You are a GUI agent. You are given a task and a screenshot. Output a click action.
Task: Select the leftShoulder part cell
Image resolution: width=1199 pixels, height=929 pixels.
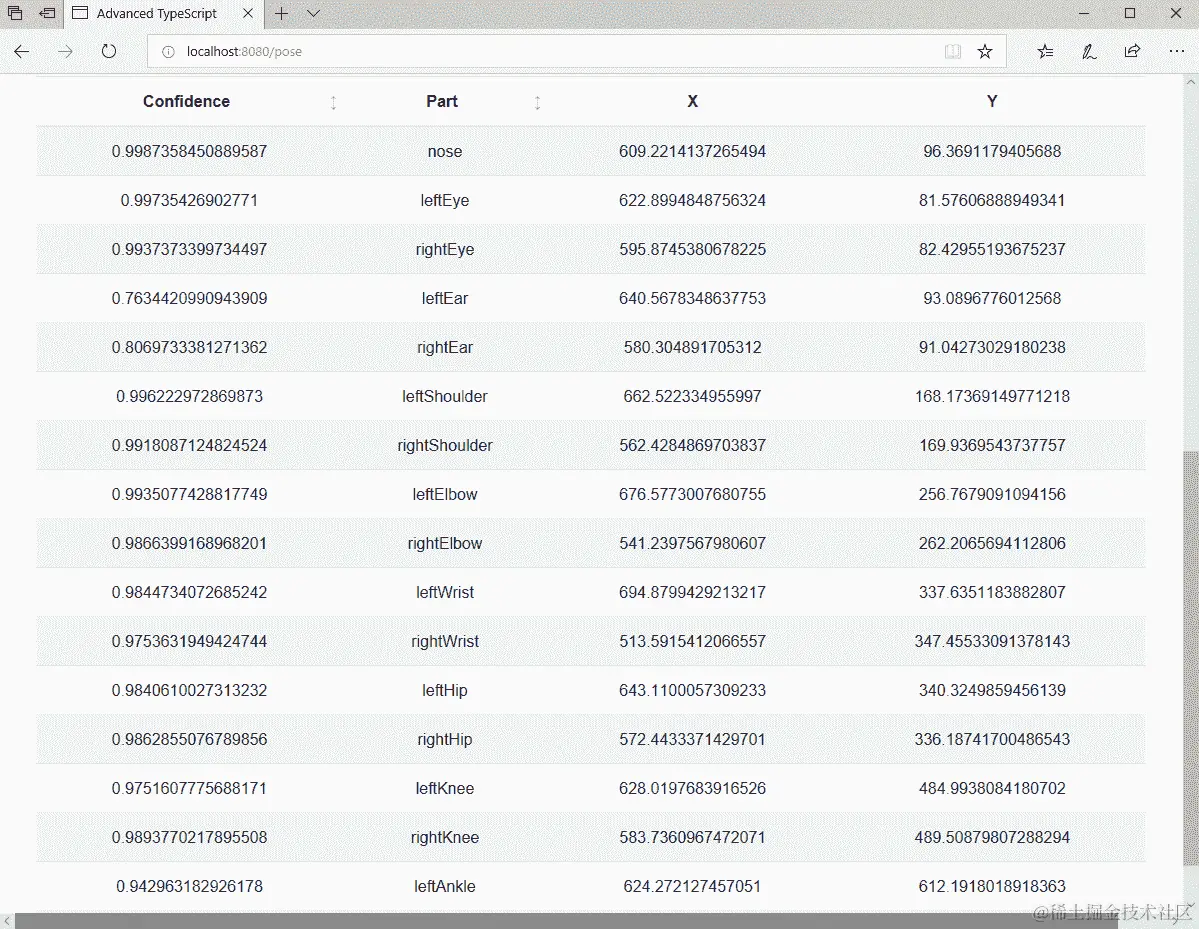(x=444, y=396)
